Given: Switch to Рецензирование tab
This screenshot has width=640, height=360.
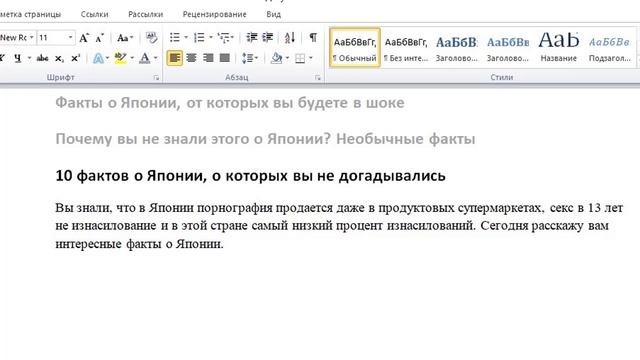Looking at the screenshot, I should 214,14.
